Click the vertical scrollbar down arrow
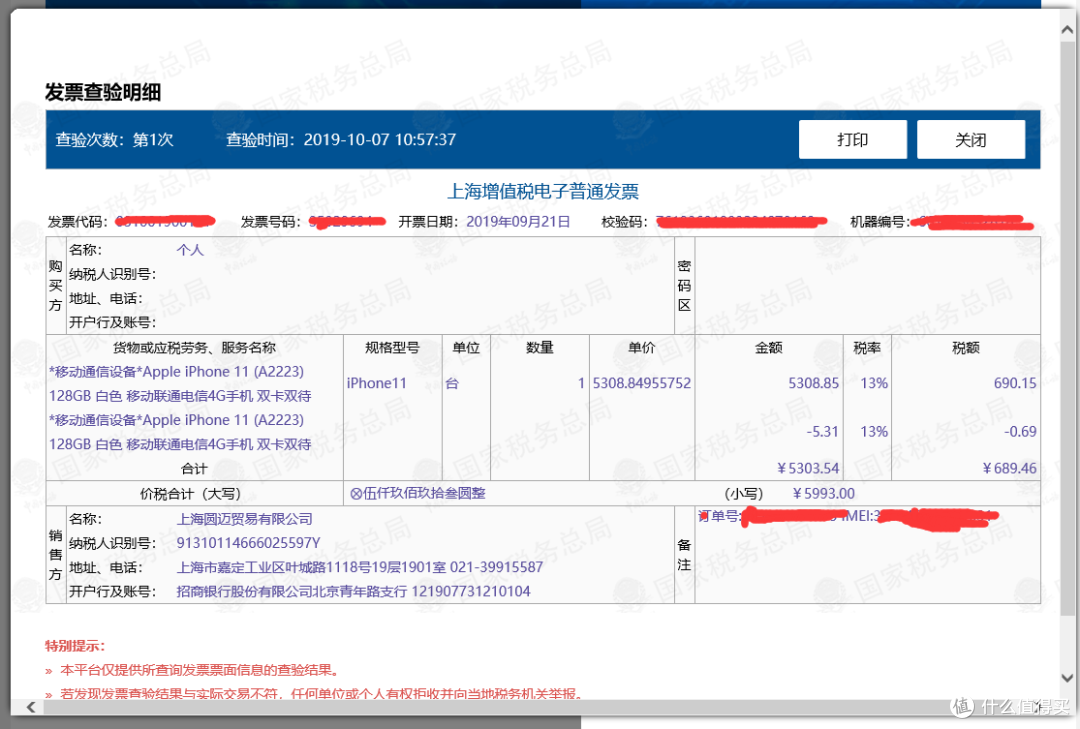The width and height of the screenshot is (1080, 729). 1067,678
